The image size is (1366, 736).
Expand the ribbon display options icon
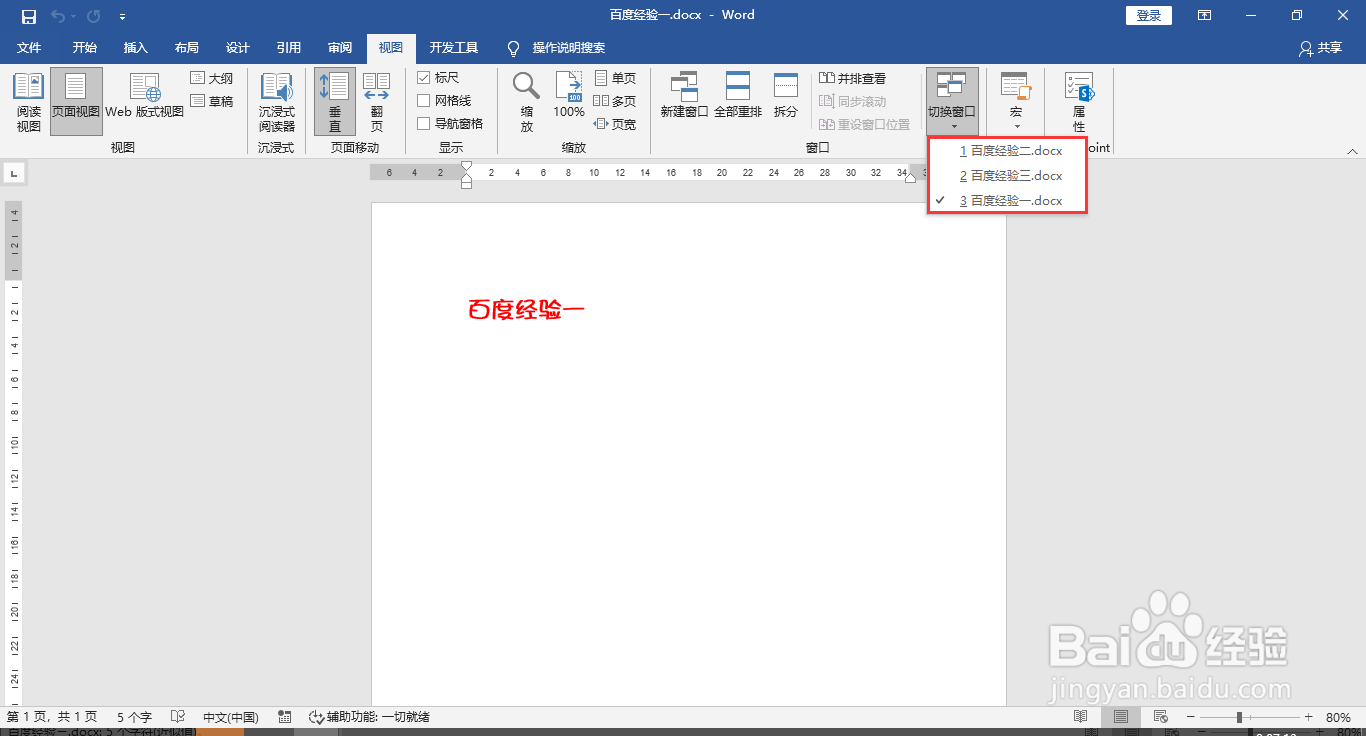pos(1204,15)
